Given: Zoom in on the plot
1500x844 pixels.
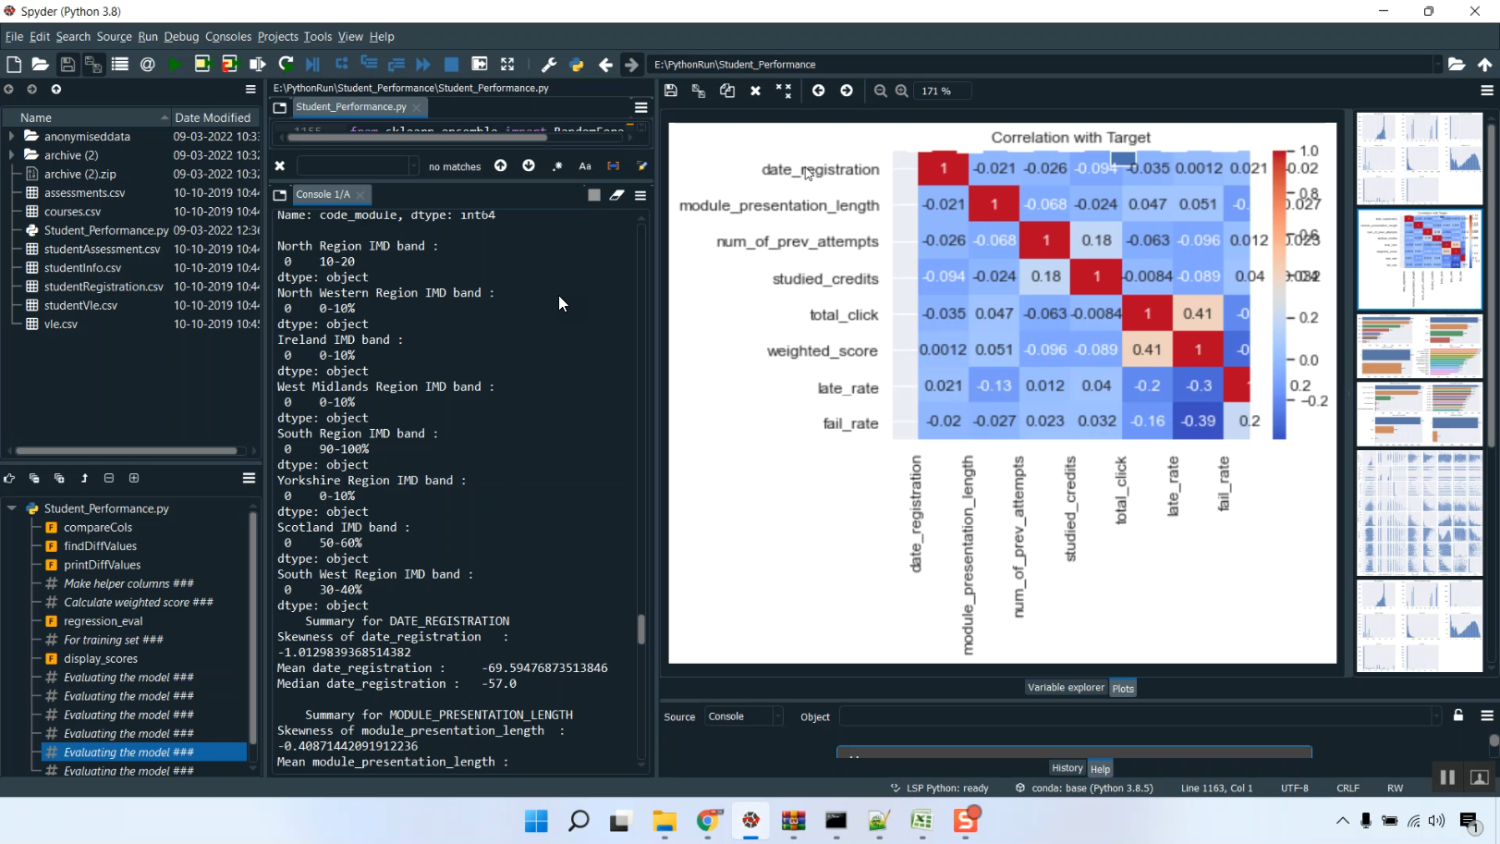Looking at the screenshot, I should pos(902,91).
